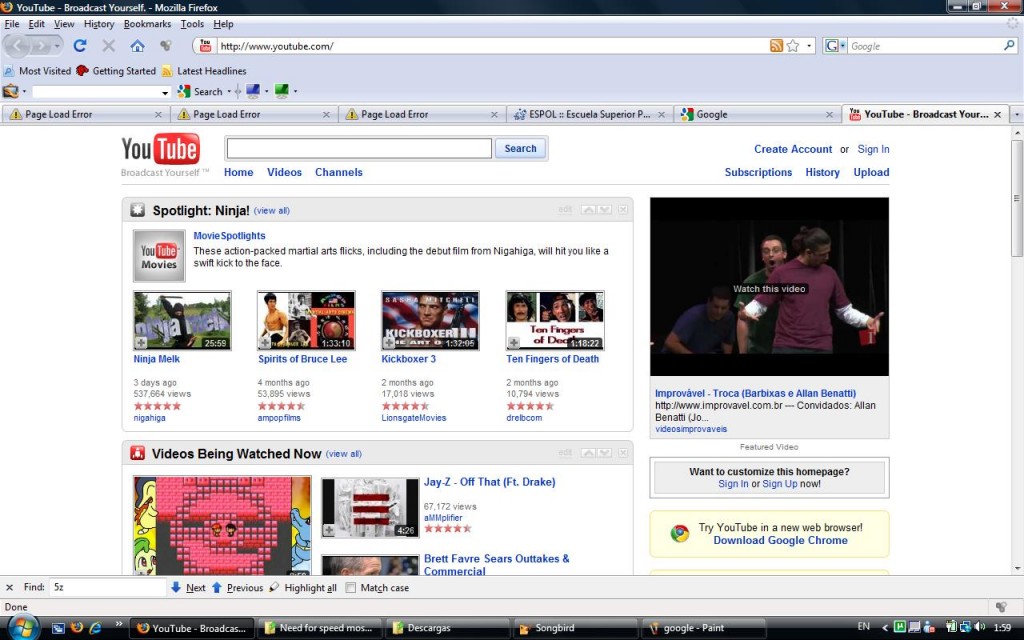Go to the Firefox home page icon

[137, 46]
